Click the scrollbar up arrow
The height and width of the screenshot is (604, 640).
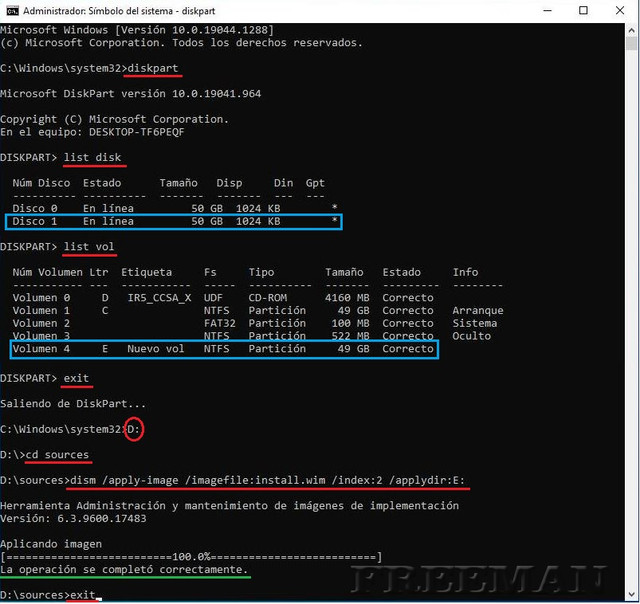pos(632,30)
